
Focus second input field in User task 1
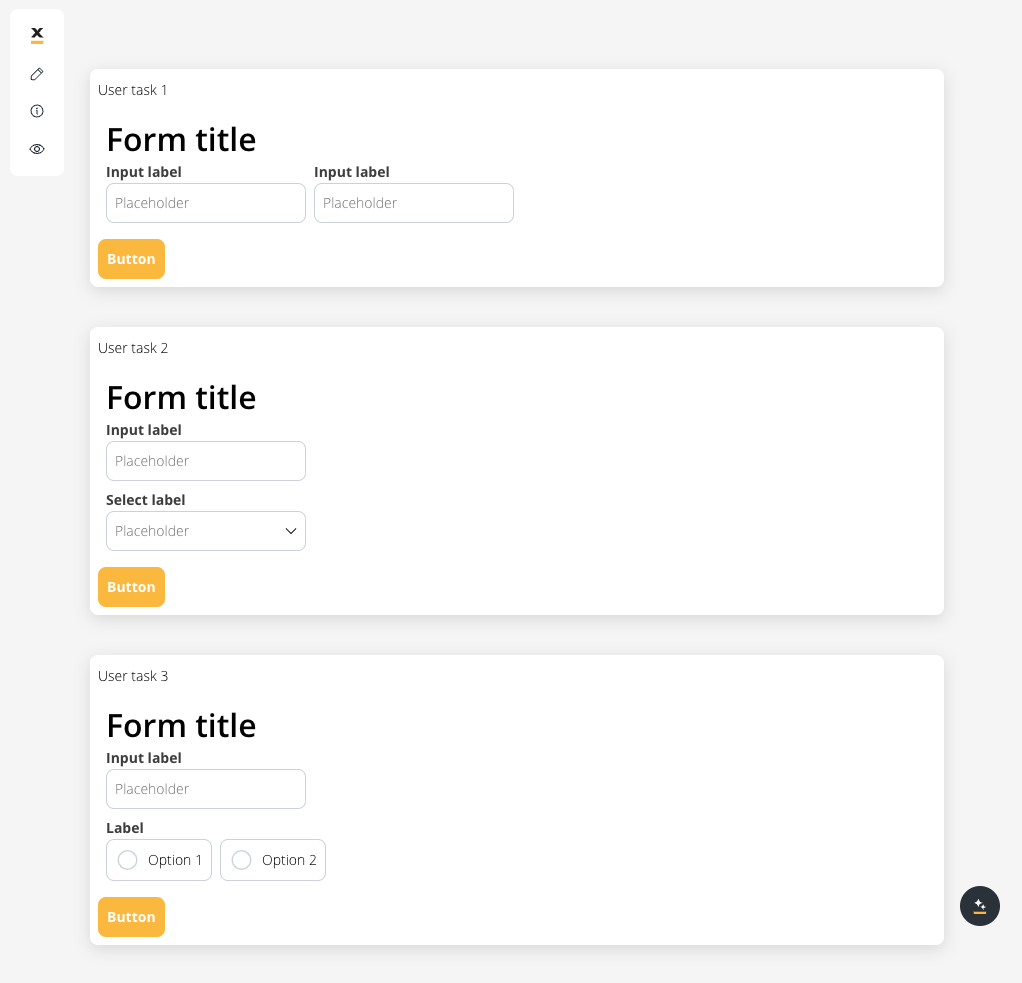(414, 203)
